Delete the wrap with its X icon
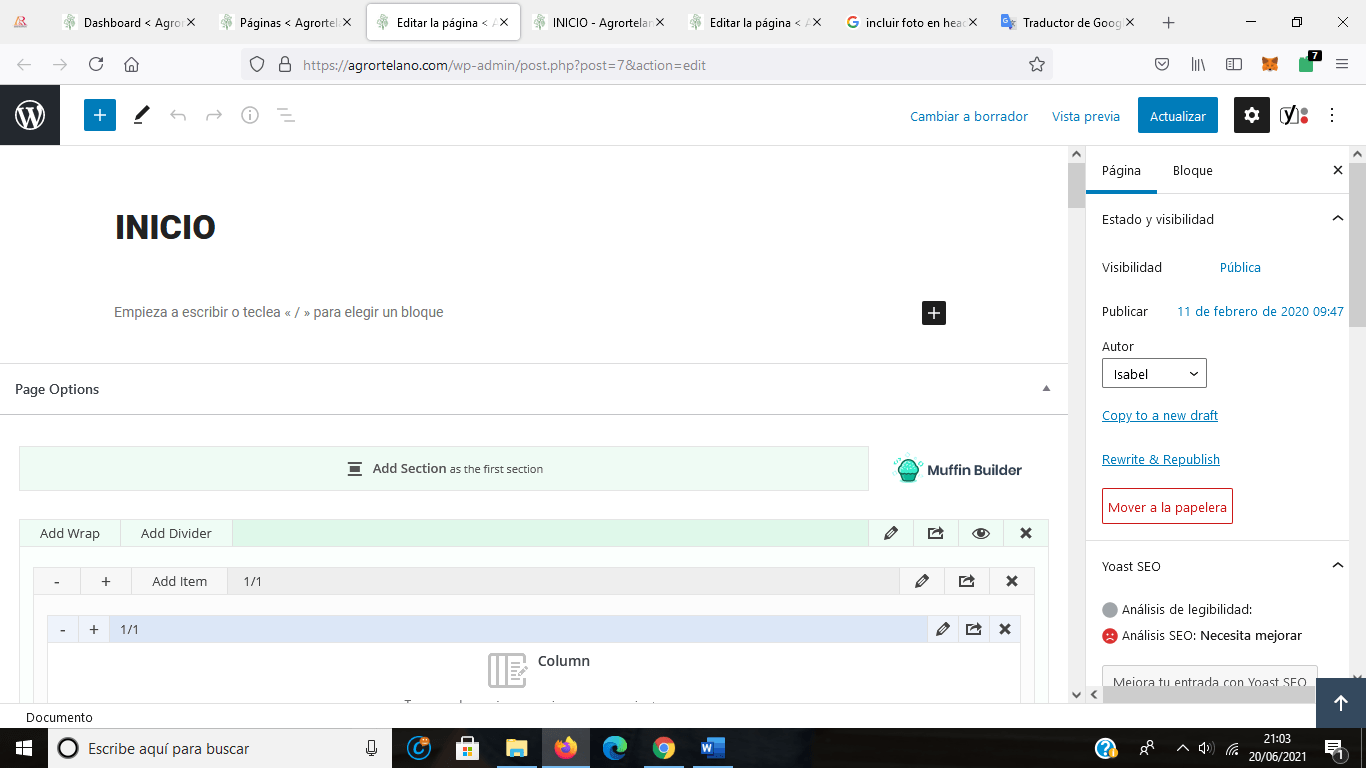Screen dimensions: 1366x768 pos(1012,581)
